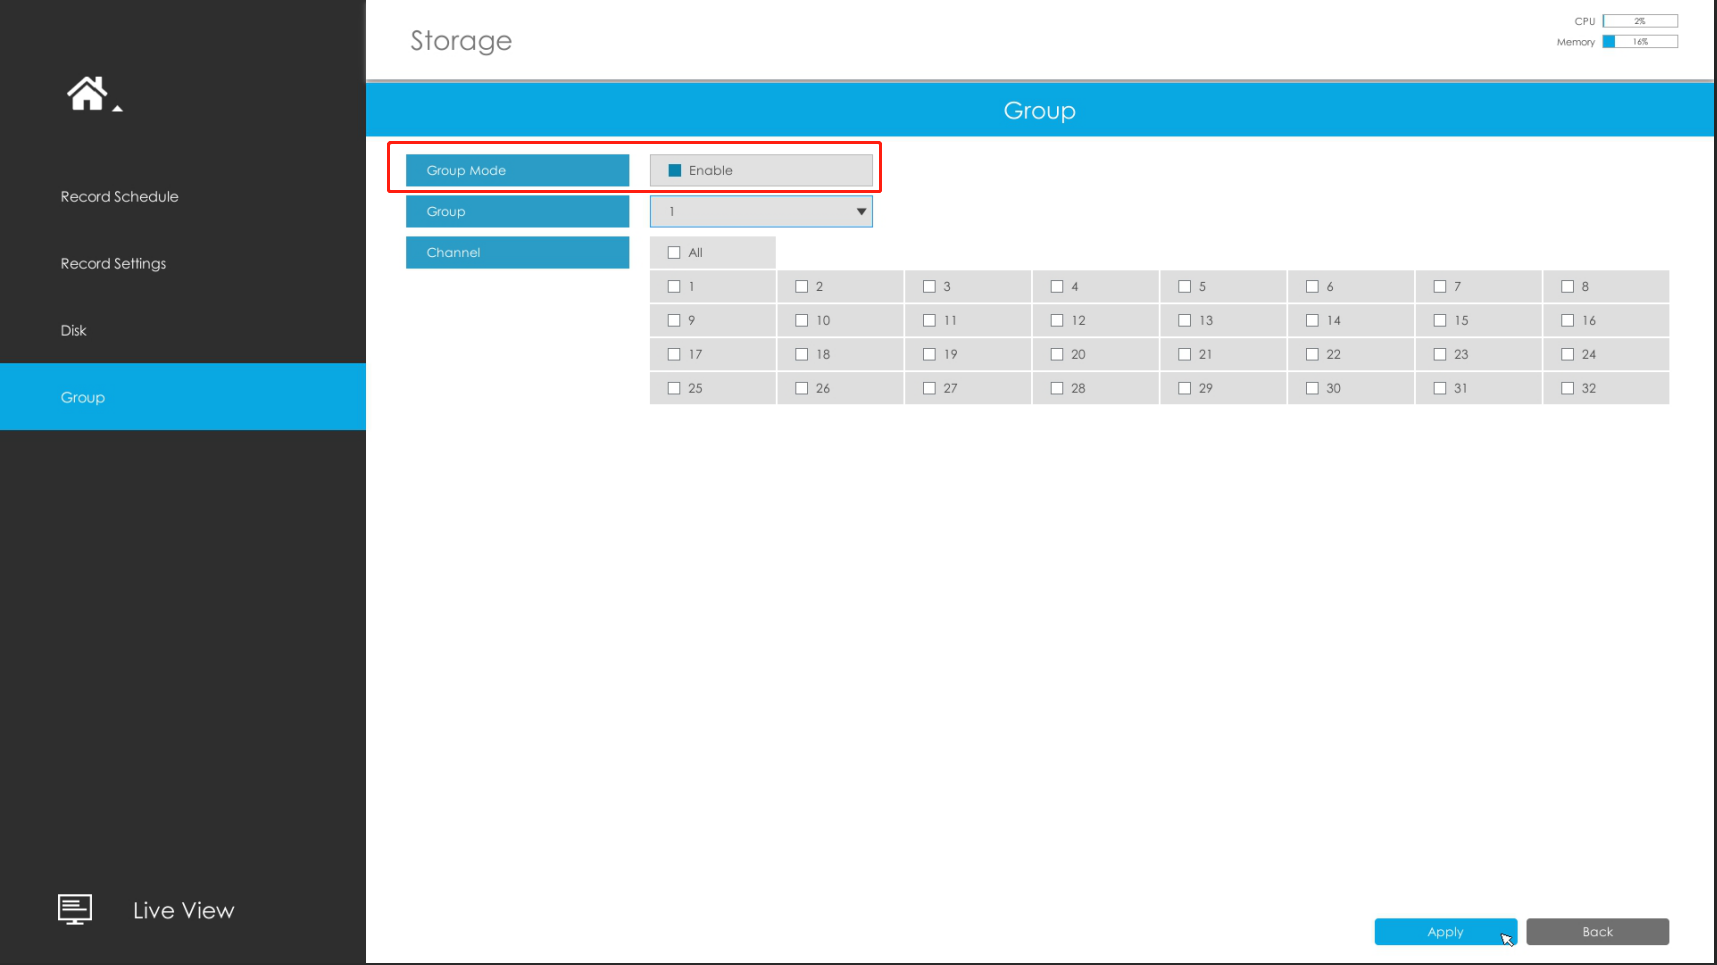
Task: Tick channel 15
Action: pyautogui.click(x=1440, y=321)
